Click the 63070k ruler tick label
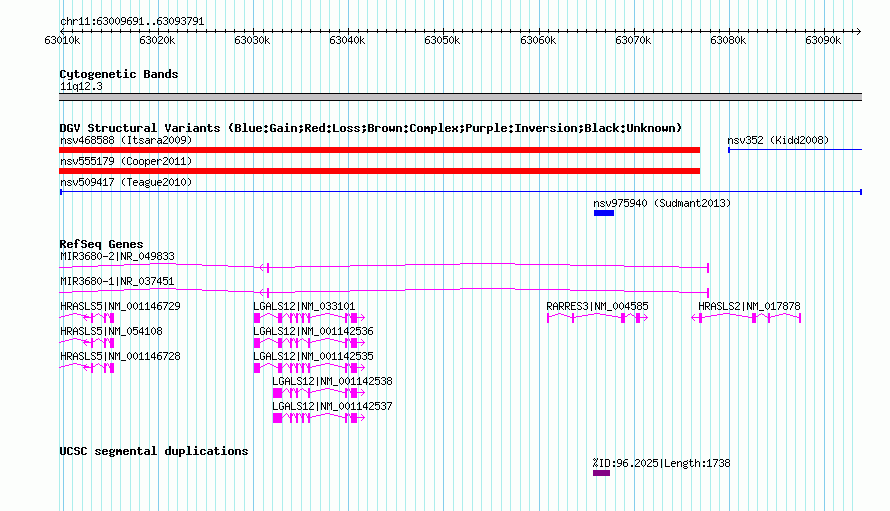Viewport: 890px width, 511px height. click(633, 41)
